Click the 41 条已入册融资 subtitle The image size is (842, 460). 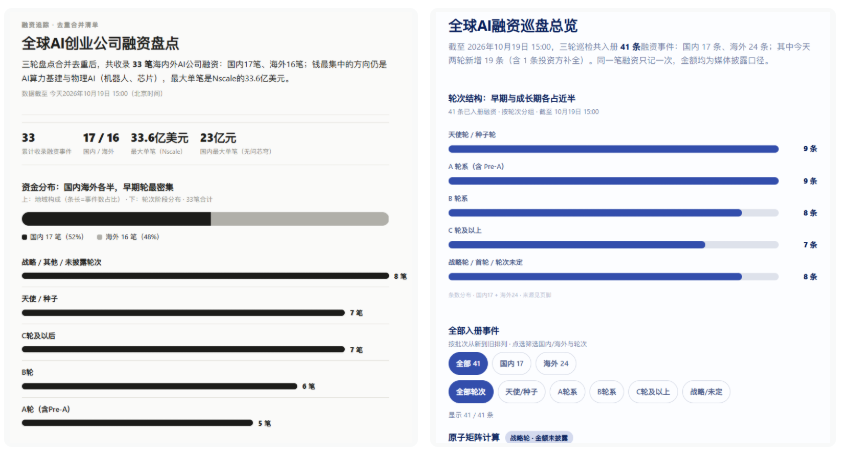point(524,112)
